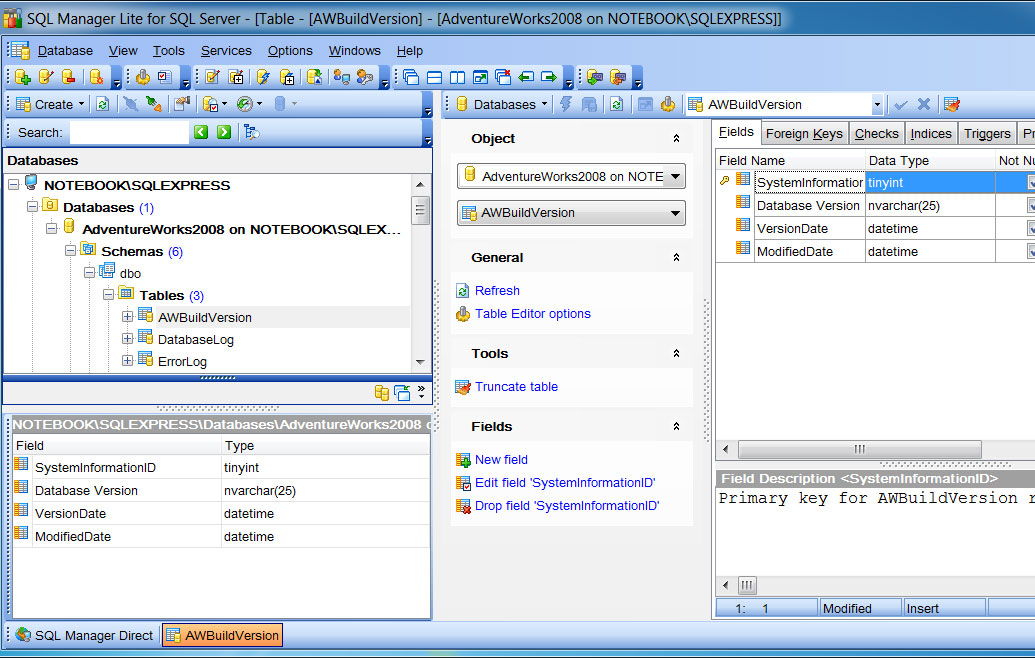Click the SQL Manager Direct taskbar button
Screen dimensions: 1035x658
tap(84, 635)
